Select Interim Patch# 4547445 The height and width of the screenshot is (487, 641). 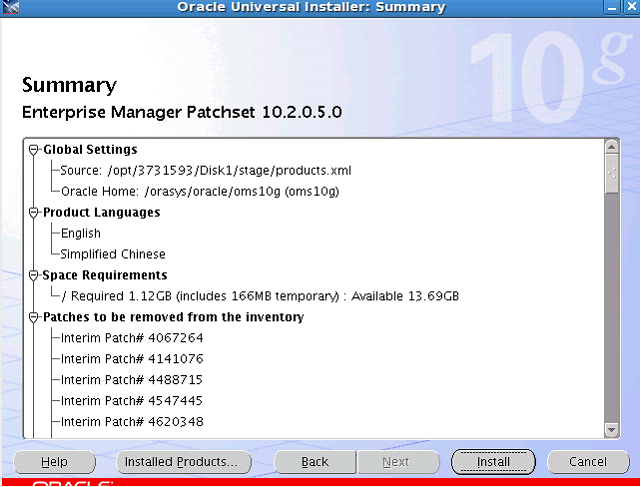132,401
